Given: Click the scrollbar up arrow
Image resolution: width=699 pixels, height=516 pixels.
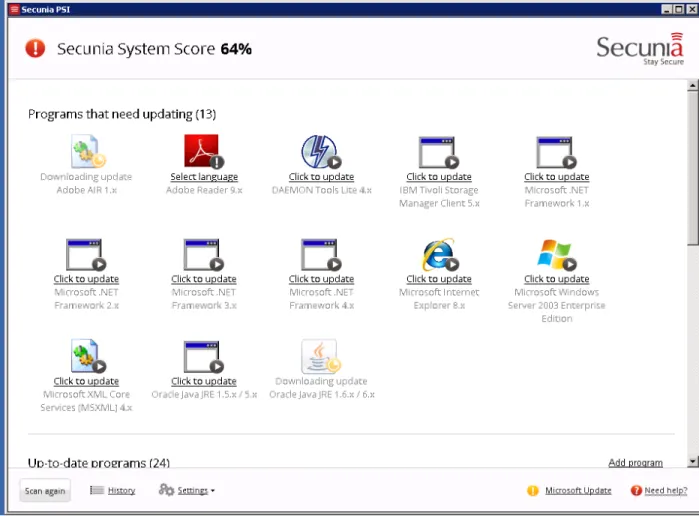Looking at the screenshot, I should [692, 85].
